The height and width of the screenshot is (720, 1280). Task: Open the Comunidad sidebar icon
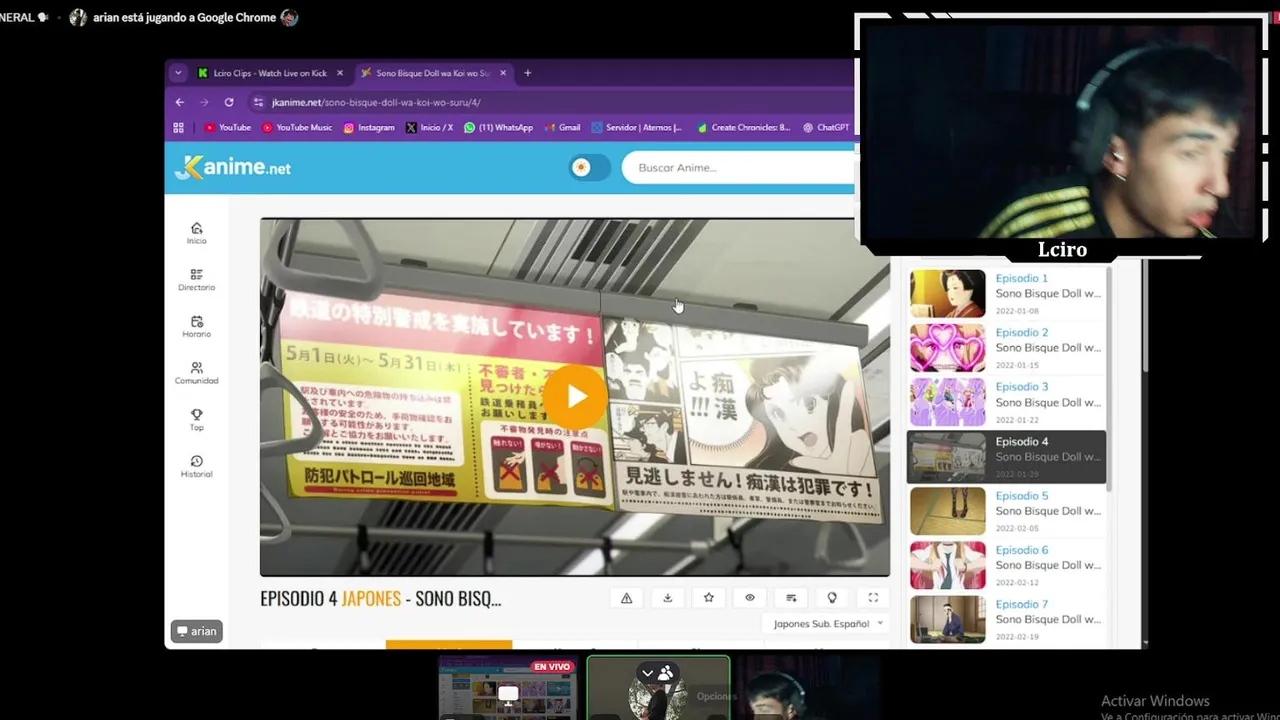196,373
